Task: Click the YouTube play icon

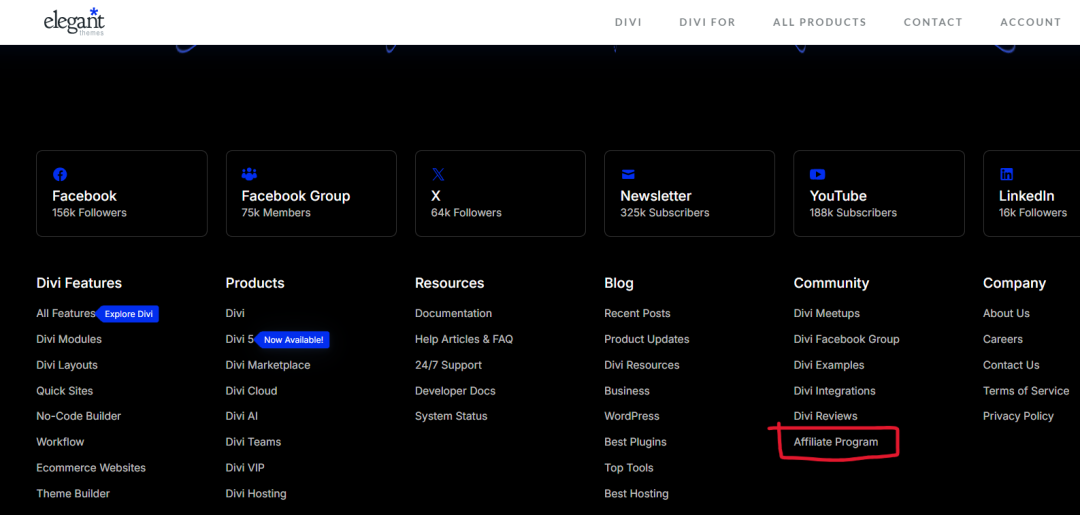Action: tap(818, 174)
